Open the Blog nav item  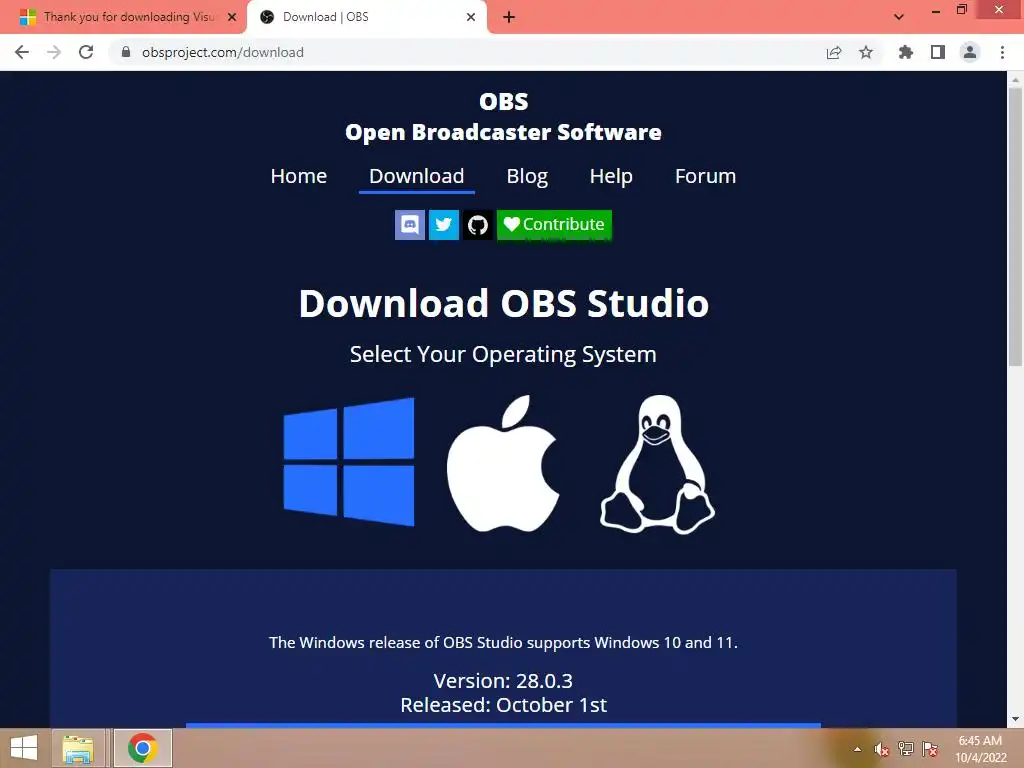(x=527, y=176)
